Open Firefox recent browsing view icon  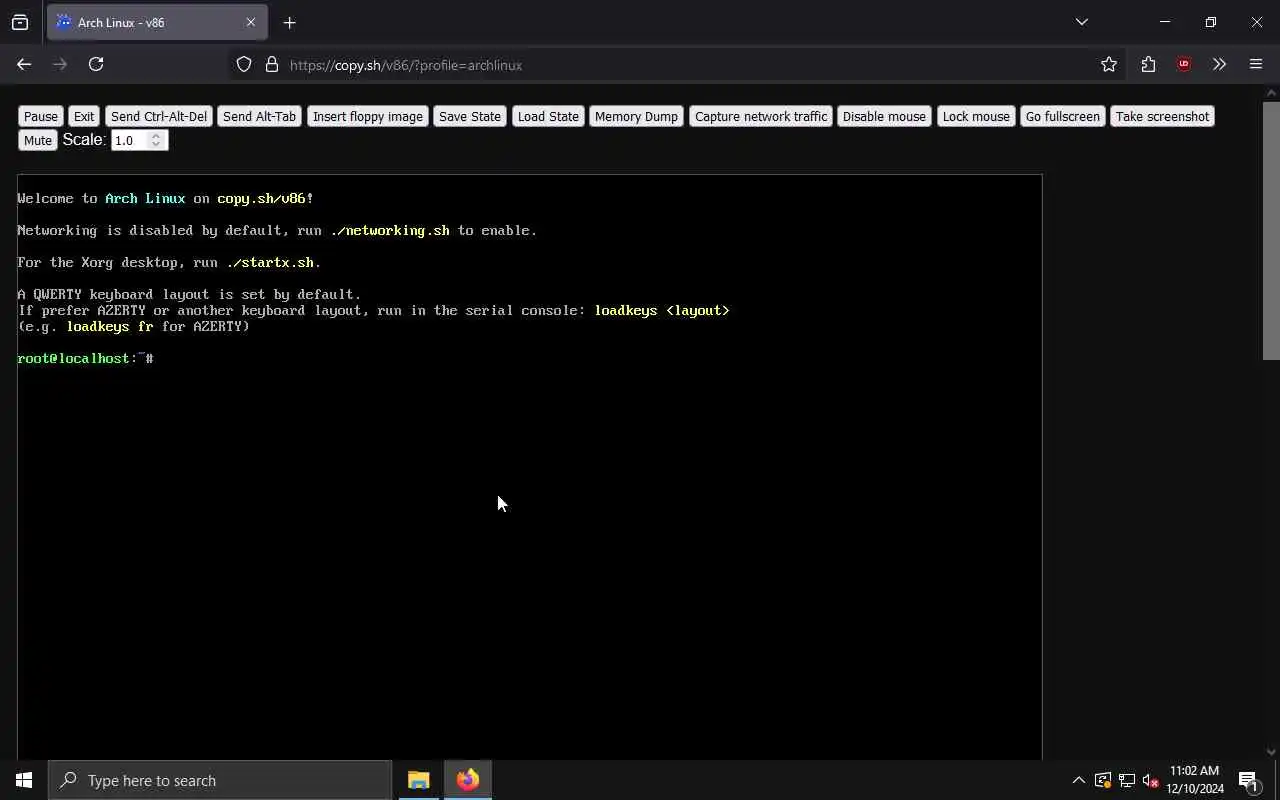pyautogui.click(x=20, y=22)
